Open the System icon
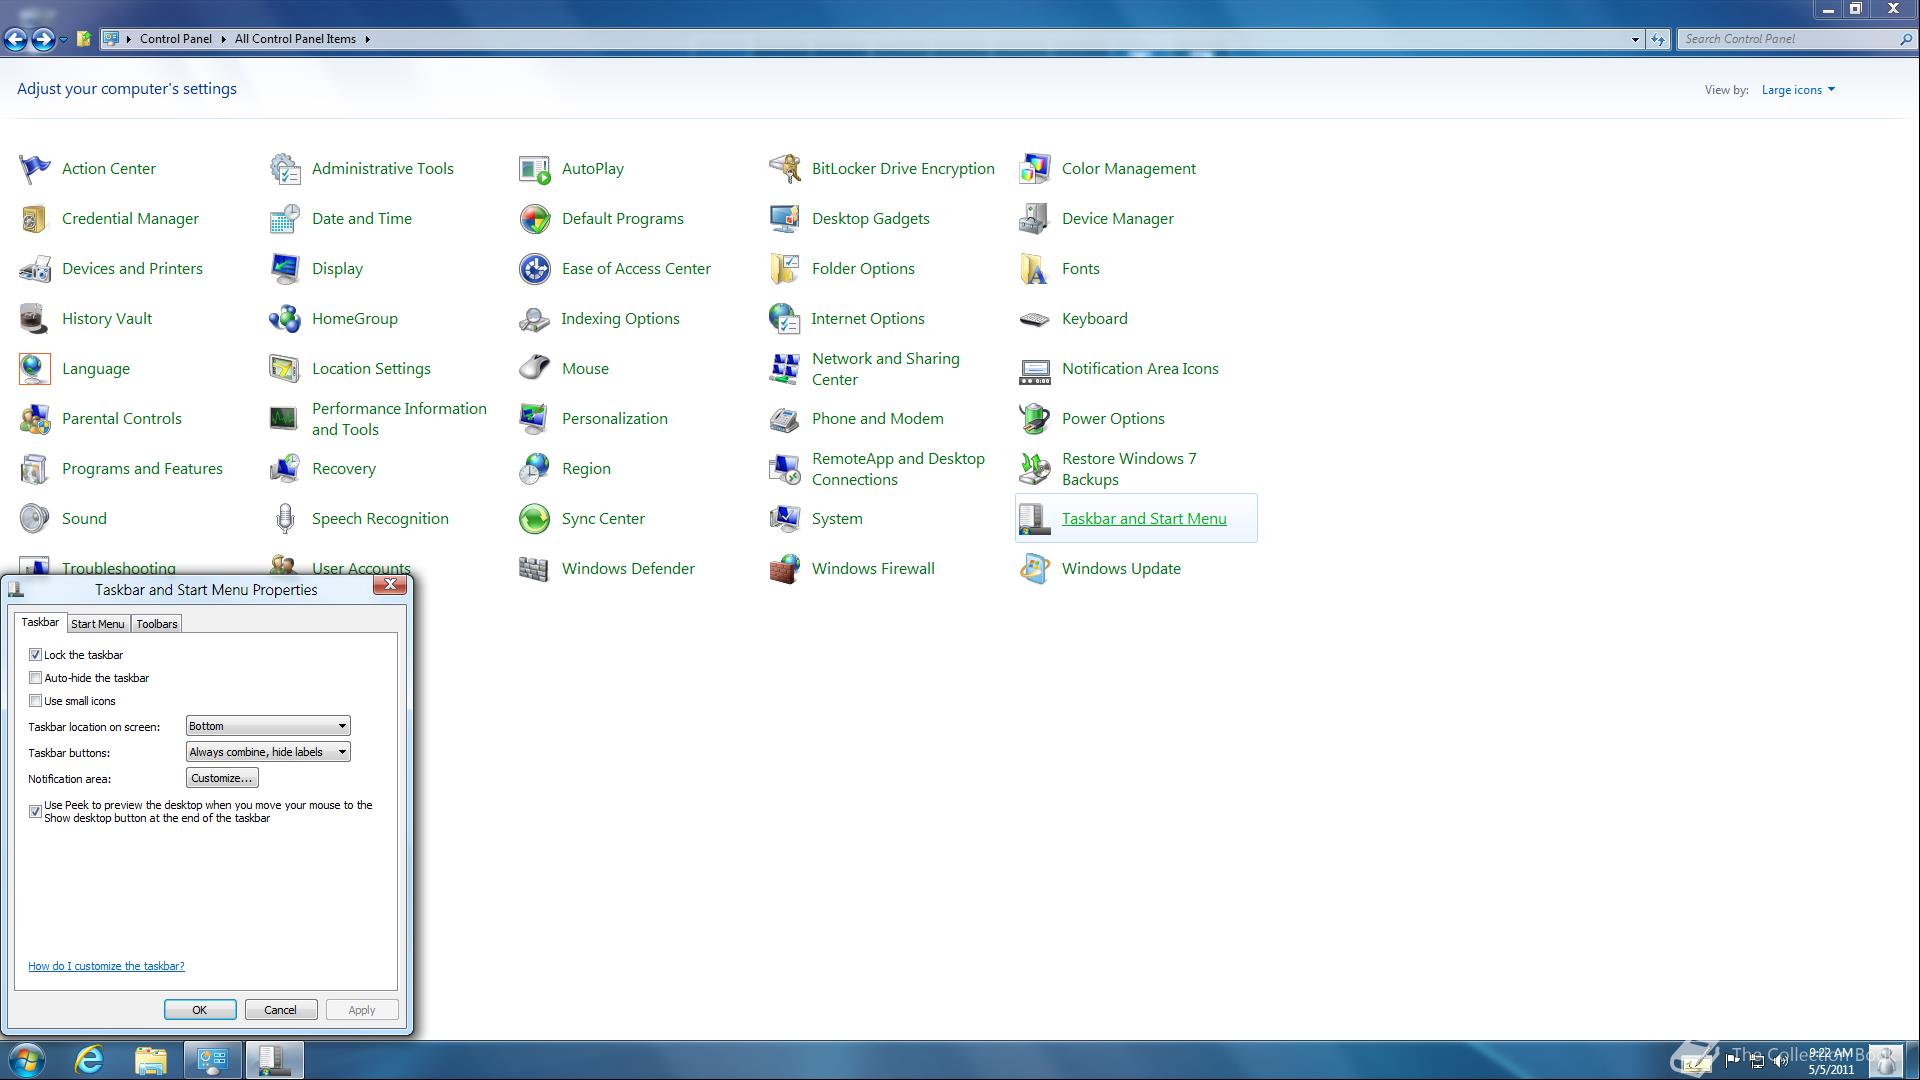 (x=784, y=519)
